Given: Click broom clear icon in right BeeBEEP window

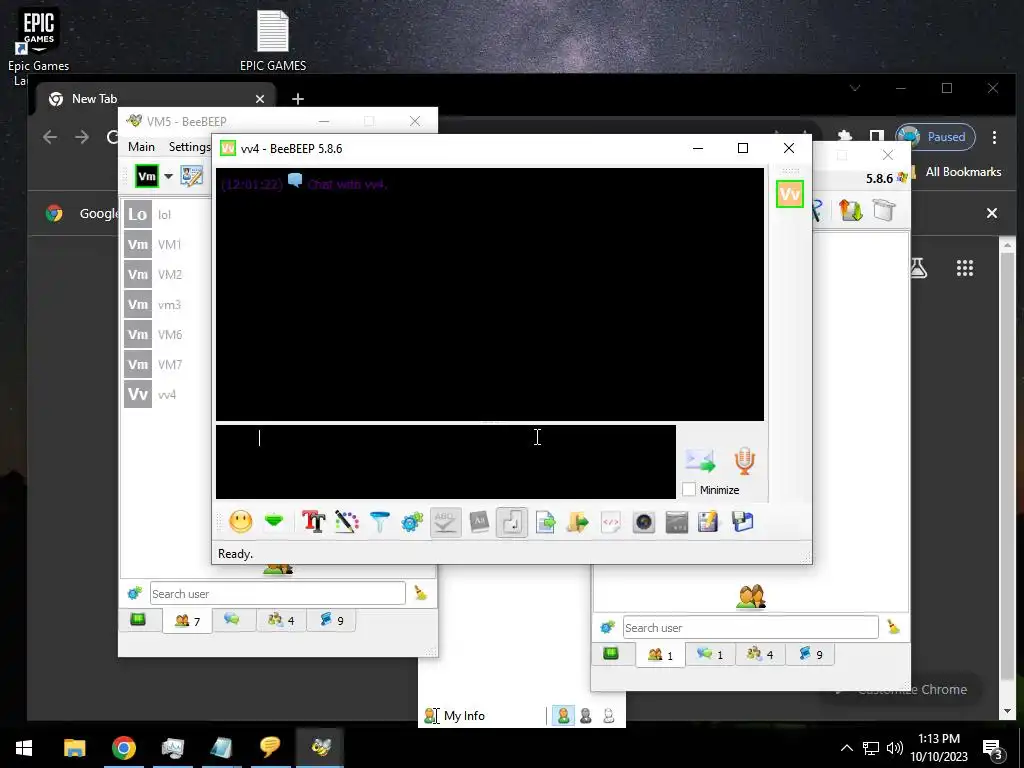Looking at the screenshot, I should 893,627.
